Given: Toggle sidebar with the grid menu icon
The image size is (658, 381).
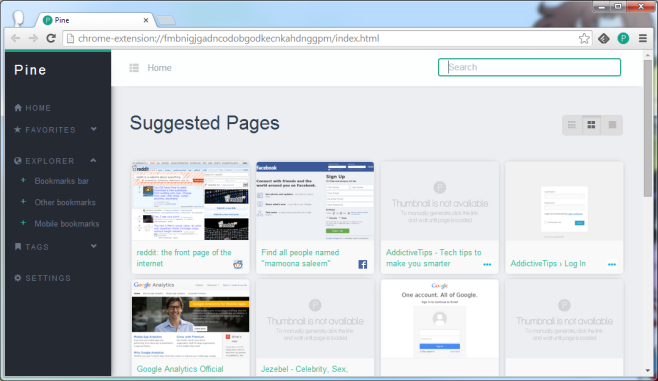Looking at the screenshot, I should coord(134,68).
